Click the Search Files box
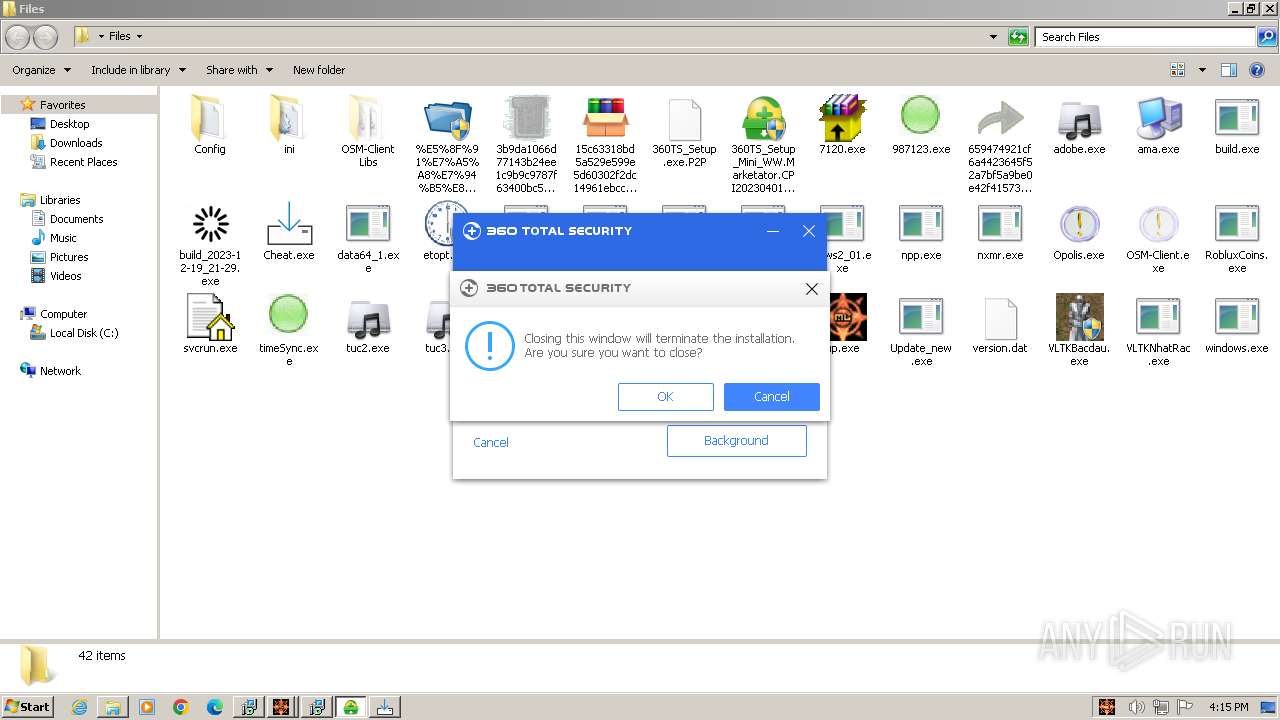The image size is (1280, 720). 1146,37
